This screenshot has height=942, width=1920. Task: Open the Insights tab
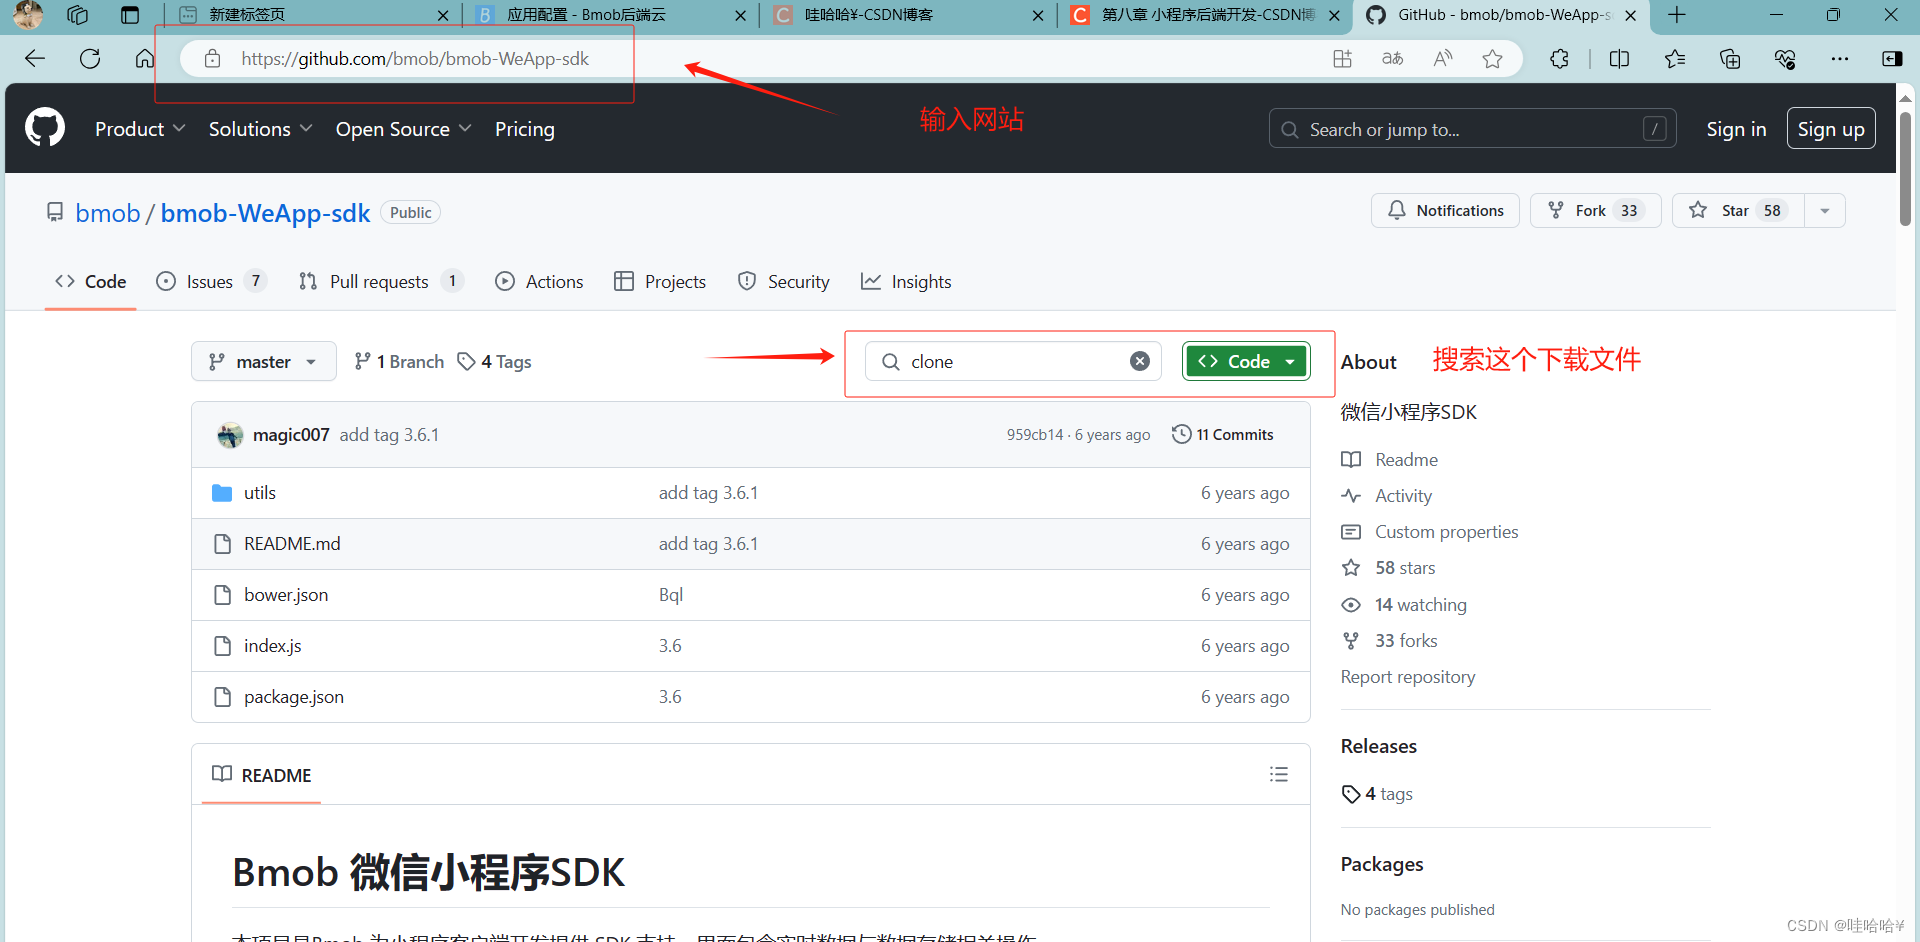tap(907, 281)
